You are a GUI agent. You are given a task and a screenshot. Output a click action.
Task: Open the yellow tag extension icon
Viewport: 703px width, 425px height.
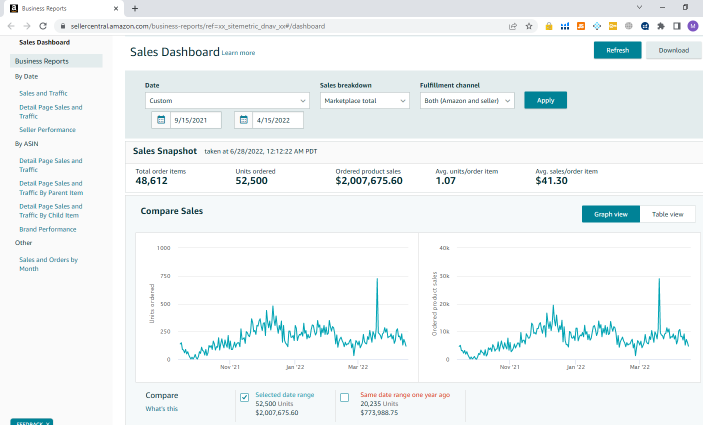[613, 26]
